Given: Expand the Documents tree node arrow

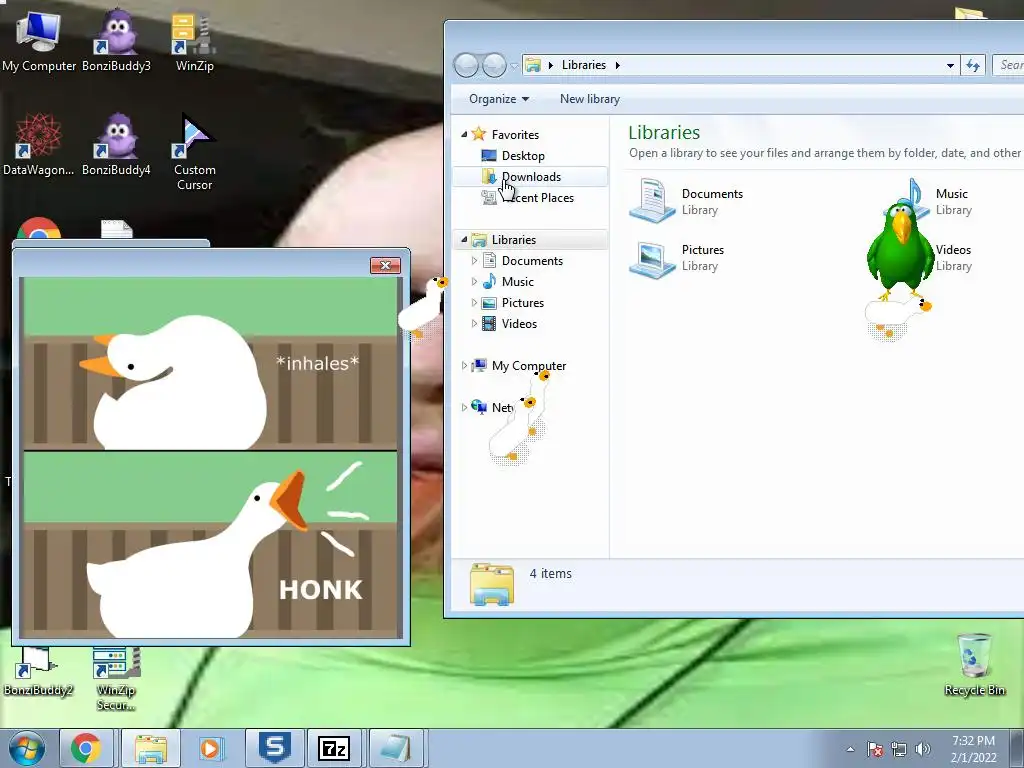Looking at the screenshot, I should pos(474,261).
